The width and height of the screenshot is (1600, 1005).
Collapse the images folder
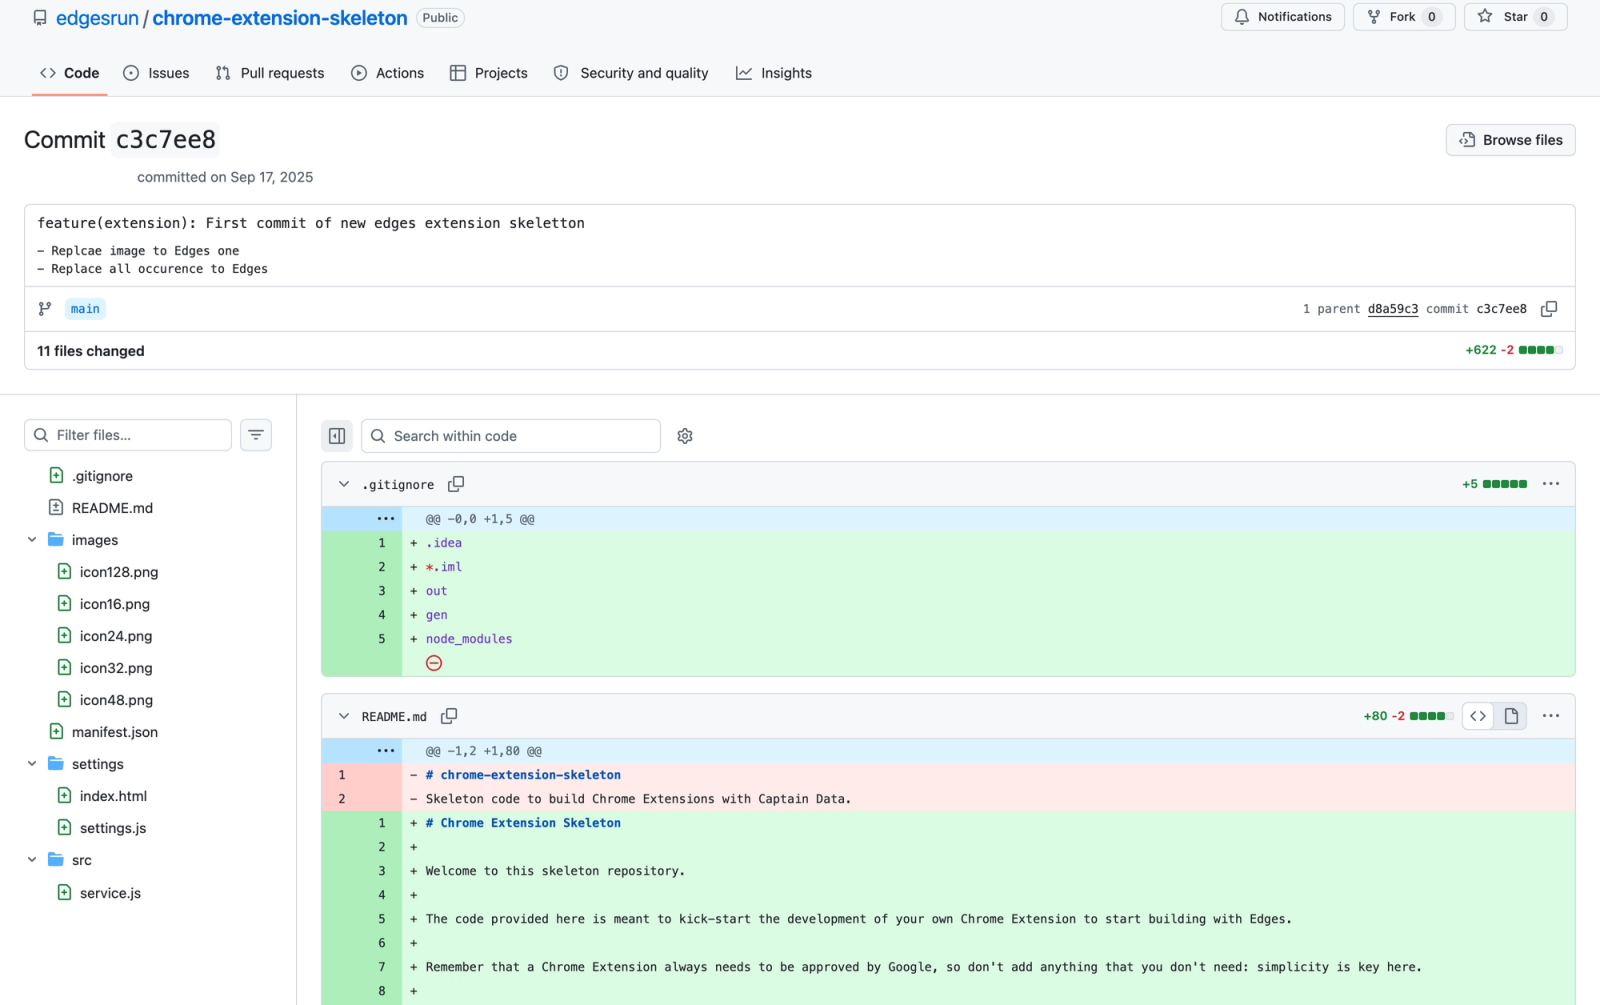coord(32,540)
